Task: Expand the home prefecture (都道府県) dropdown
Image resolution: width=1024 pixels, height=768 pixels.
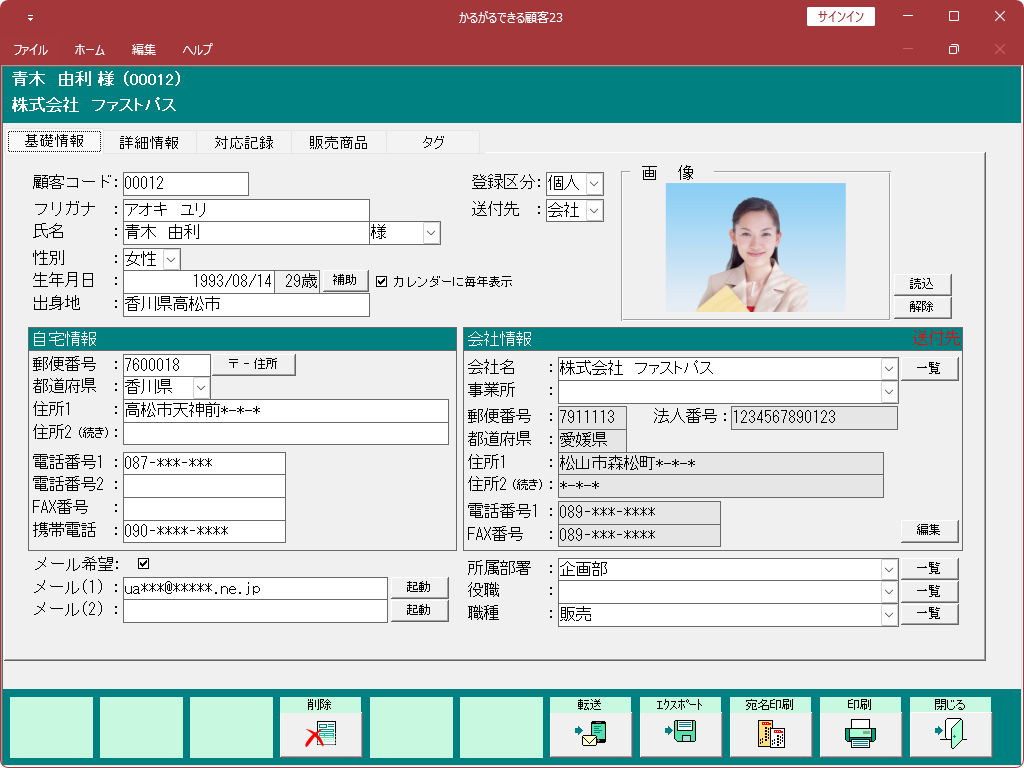Action: pos(201,387)
